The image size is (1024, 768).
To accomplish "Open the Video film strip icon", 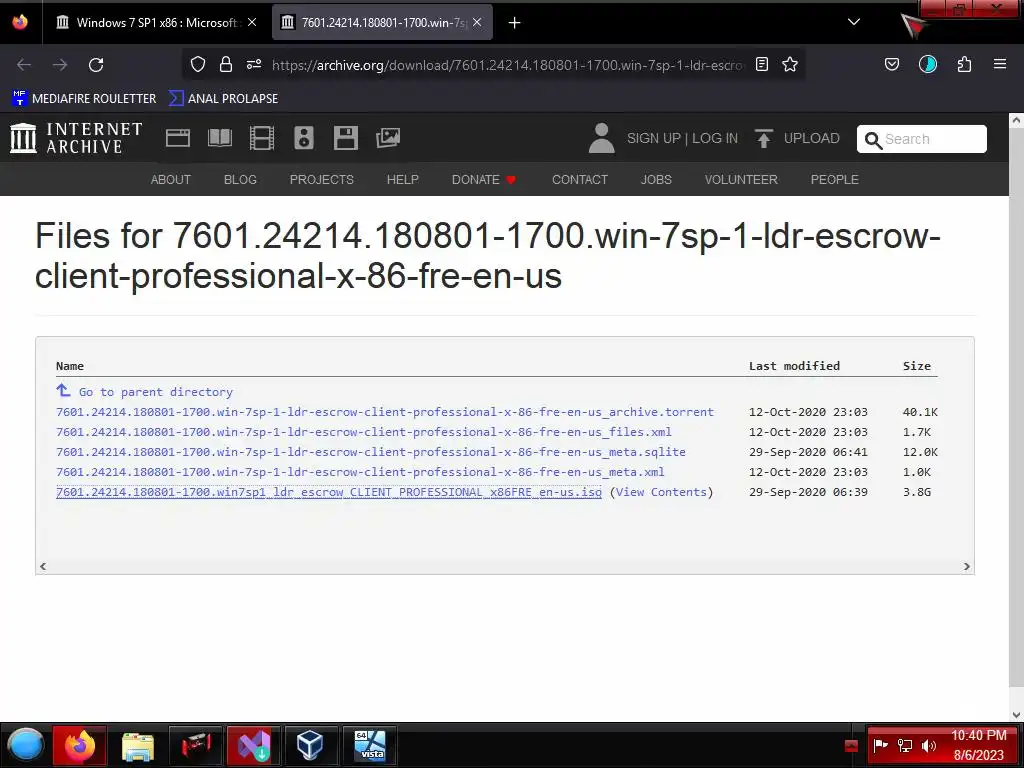I will 262,138.
